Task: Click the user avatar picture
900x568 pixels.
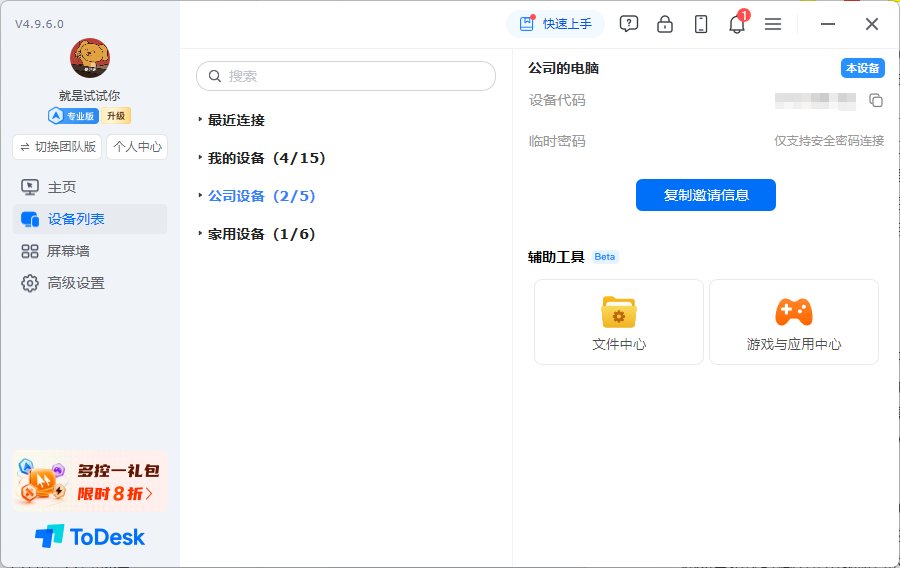Action: click(x=90, y=59)
